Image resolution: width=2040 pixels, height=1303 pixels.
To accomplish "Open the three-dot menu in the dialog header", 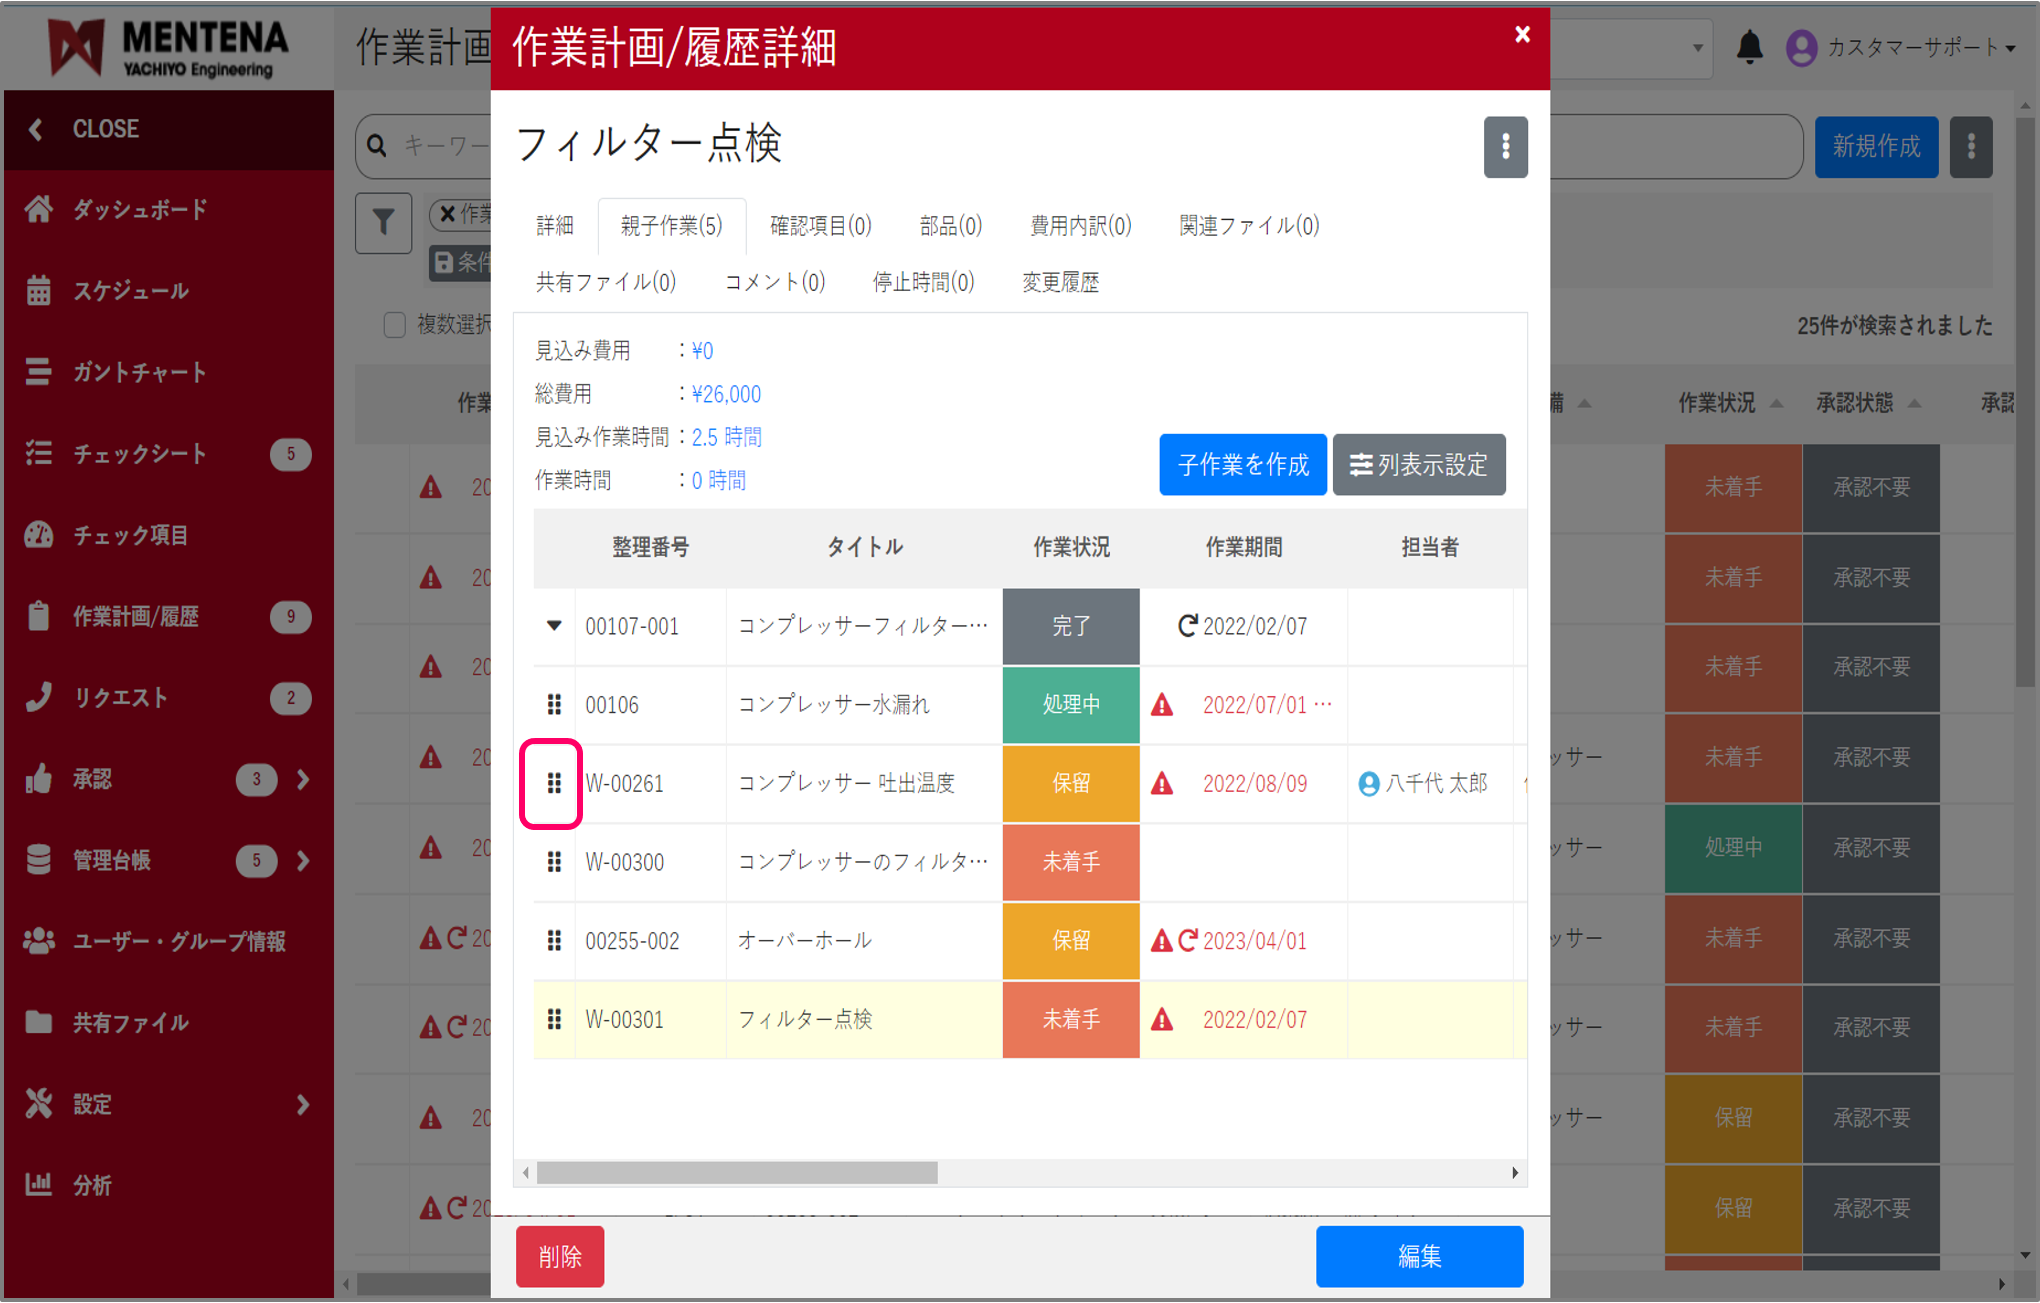I will click(1505, 146).
